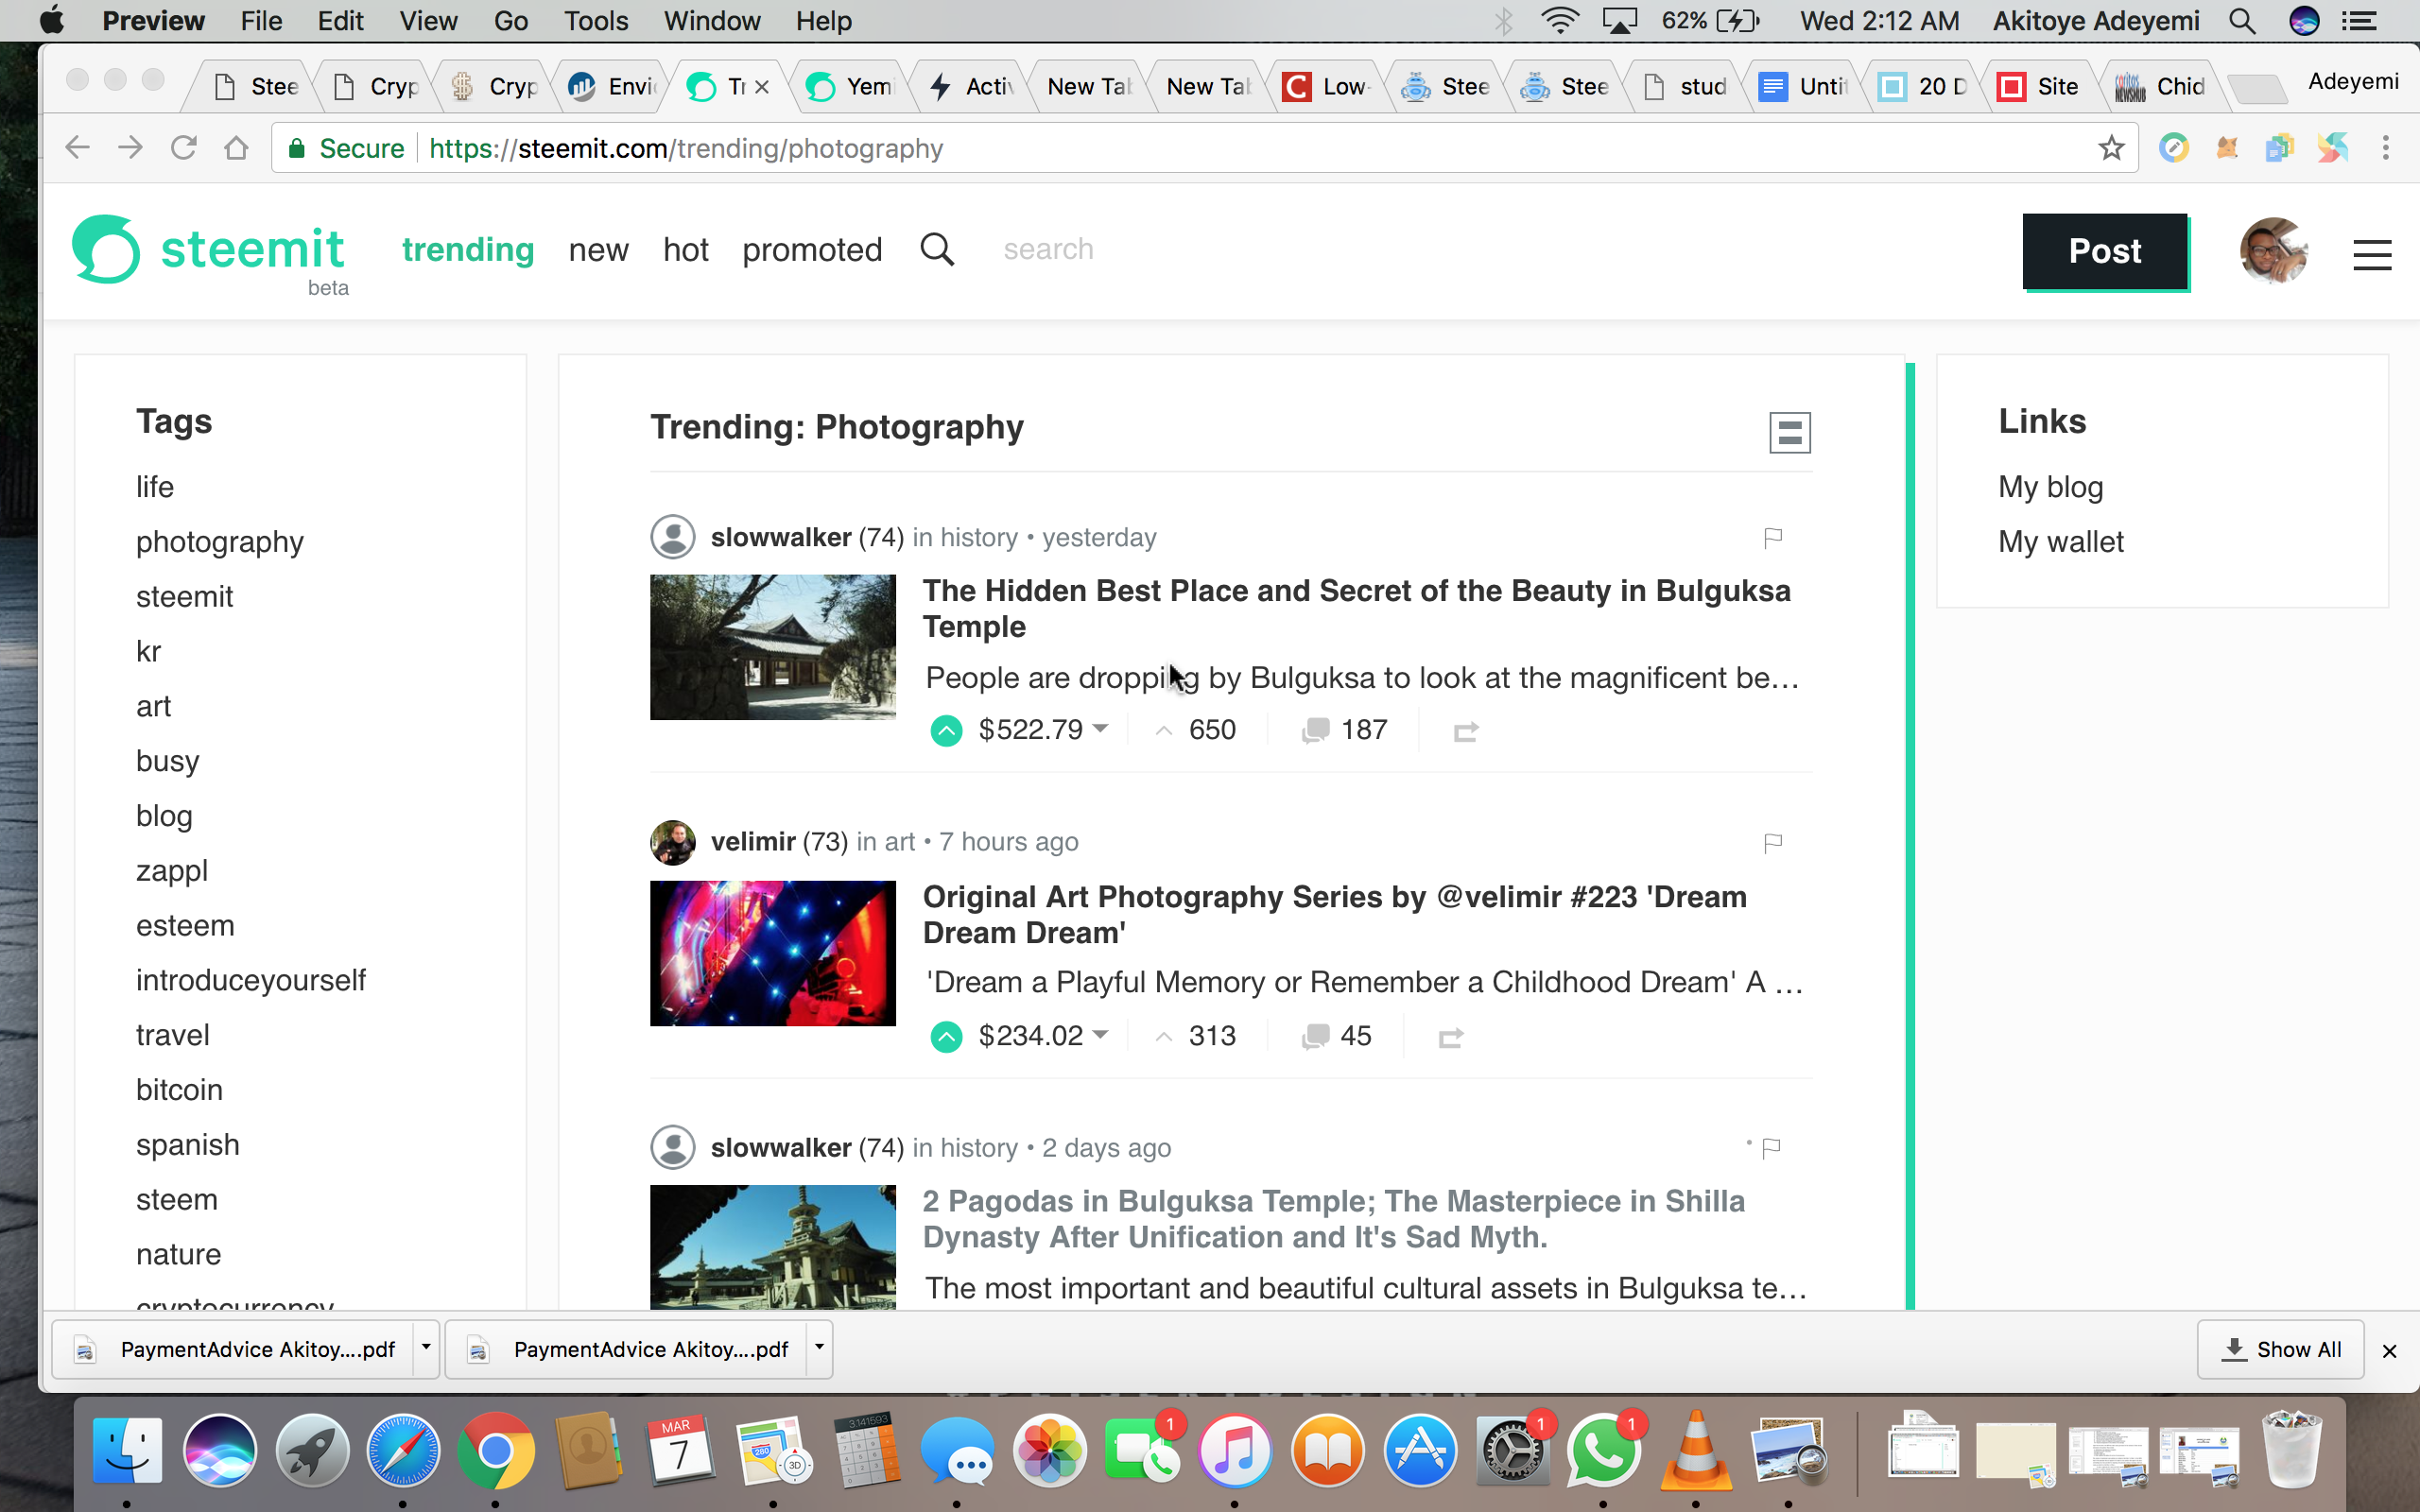Resteem the velimir post with 45 comments
The image size is (2420, 1512).
coord(1451,1038)
